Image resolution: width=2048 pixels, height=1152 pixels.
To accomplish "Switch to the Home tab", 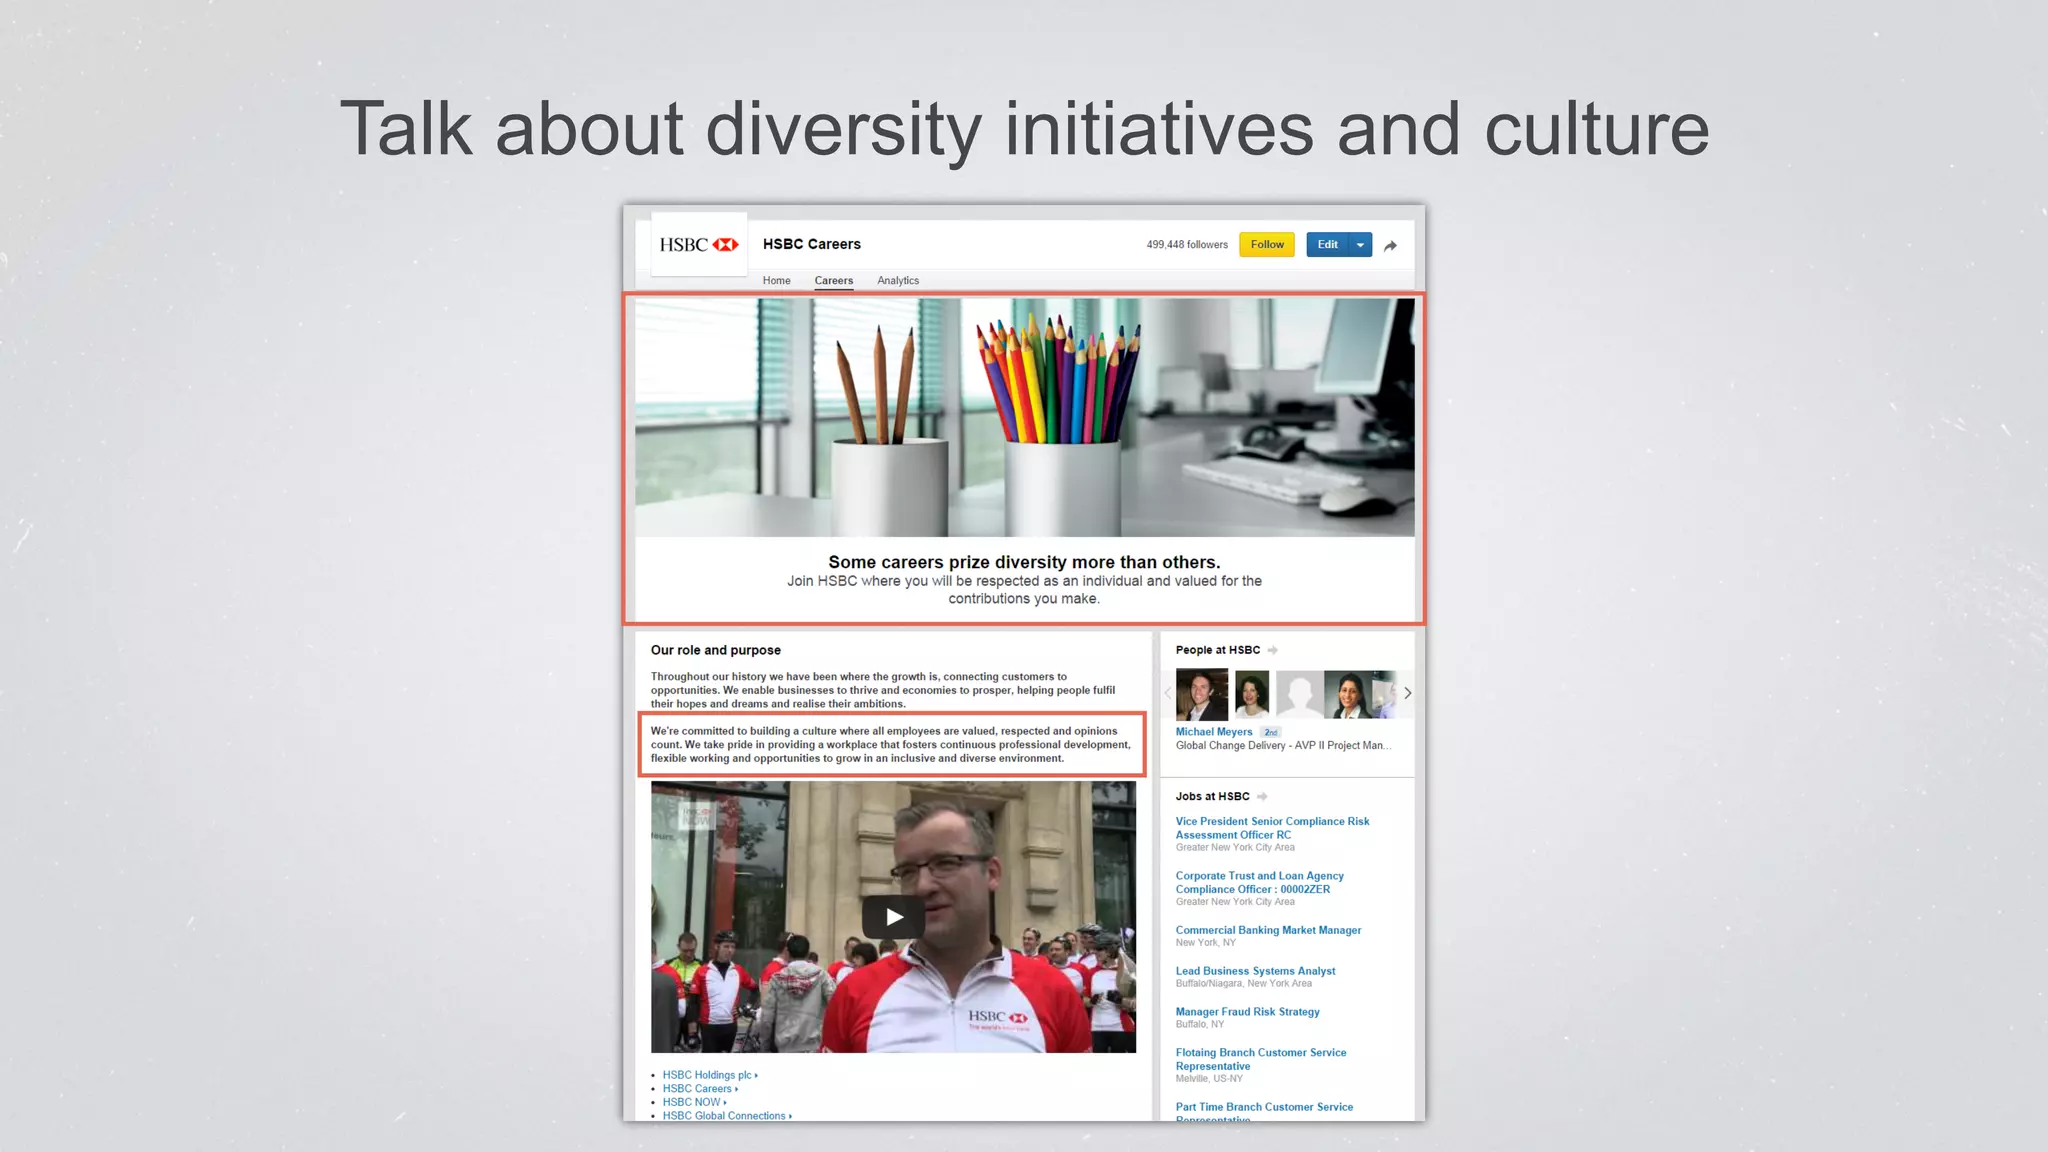I will [776, 281].
